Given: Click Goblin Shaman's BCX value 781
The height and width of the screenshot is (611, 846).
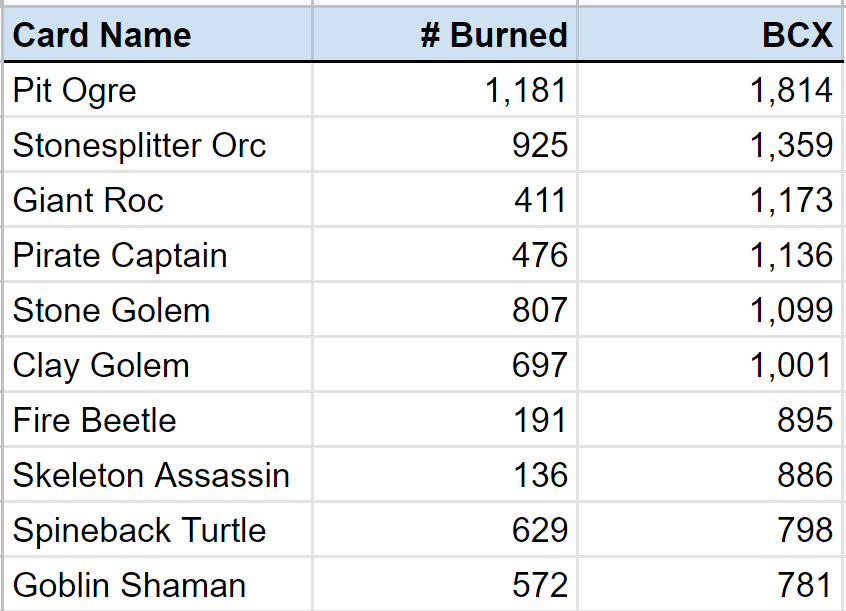Looking at the screenshot, I should (x=805, y=586).
